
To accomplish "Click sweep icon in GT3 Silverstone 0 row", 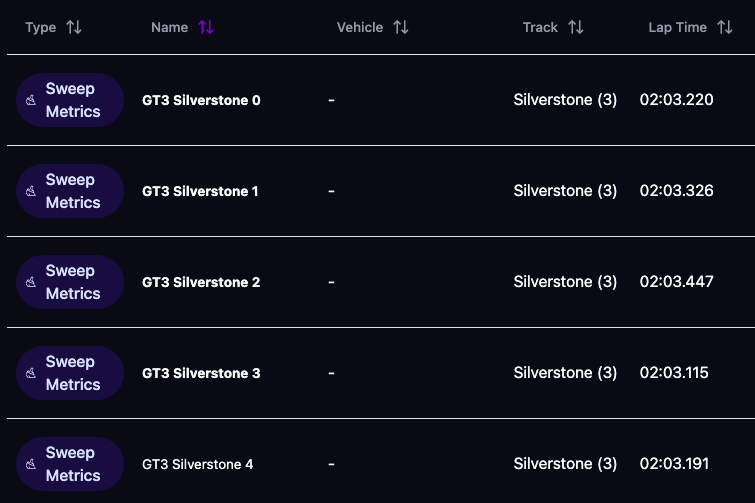I will tap(31, 100).
